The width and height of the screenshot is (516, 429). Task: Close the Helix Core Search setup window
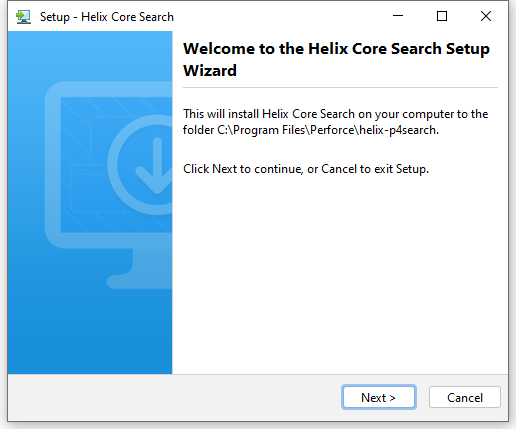point(486,16)
